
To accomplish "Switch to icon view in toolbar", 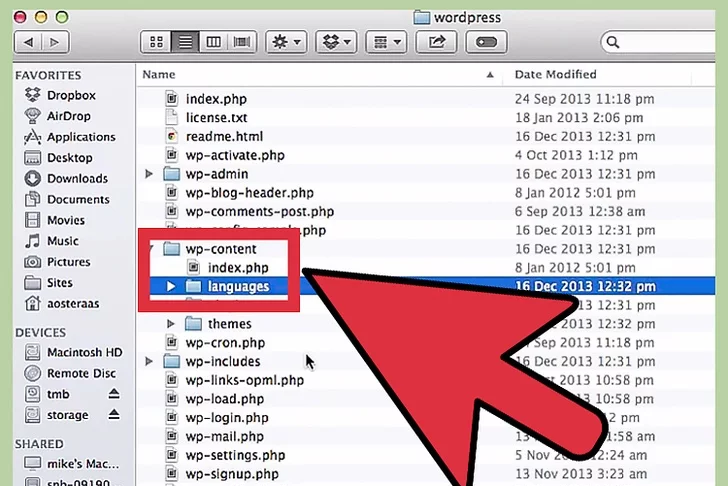I will pyautogui.click(x=156, y=42).
